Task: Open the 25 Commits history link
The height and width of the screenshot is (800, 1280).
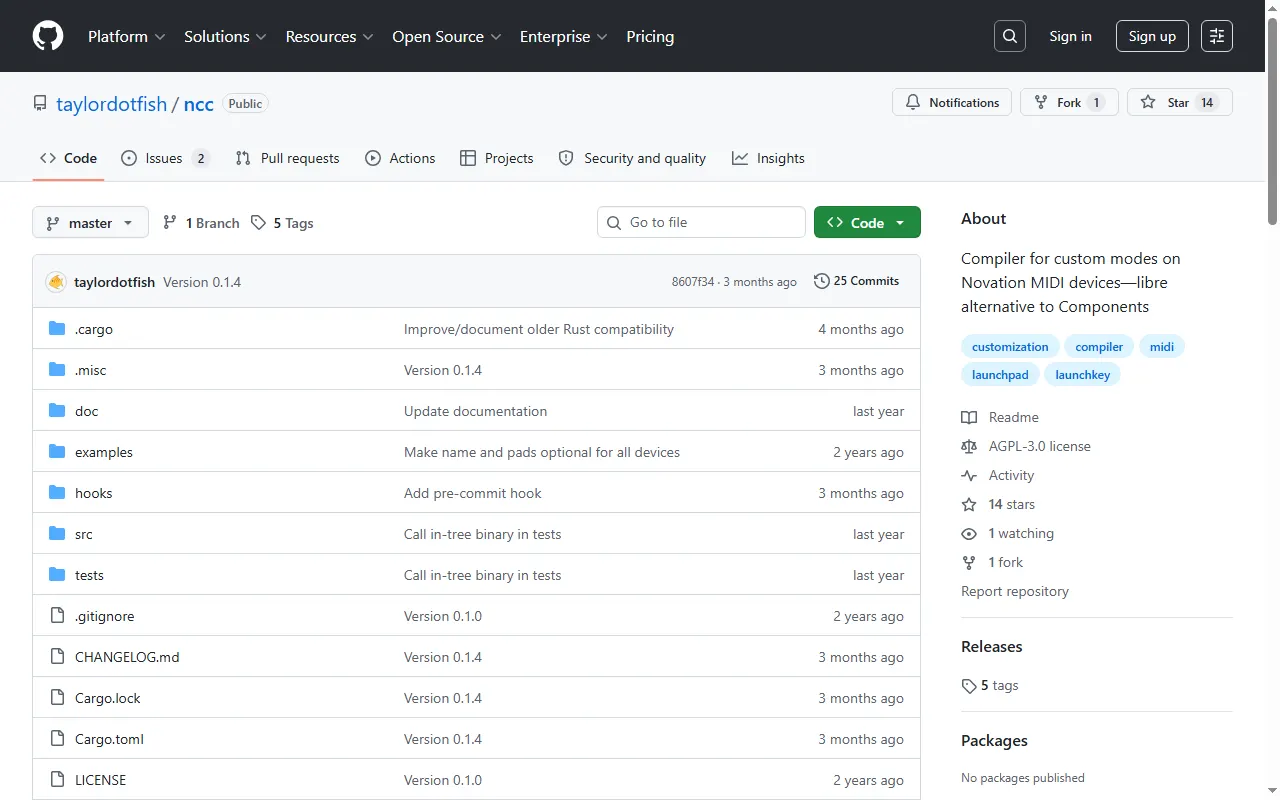Action: click(x=857, y=281)
